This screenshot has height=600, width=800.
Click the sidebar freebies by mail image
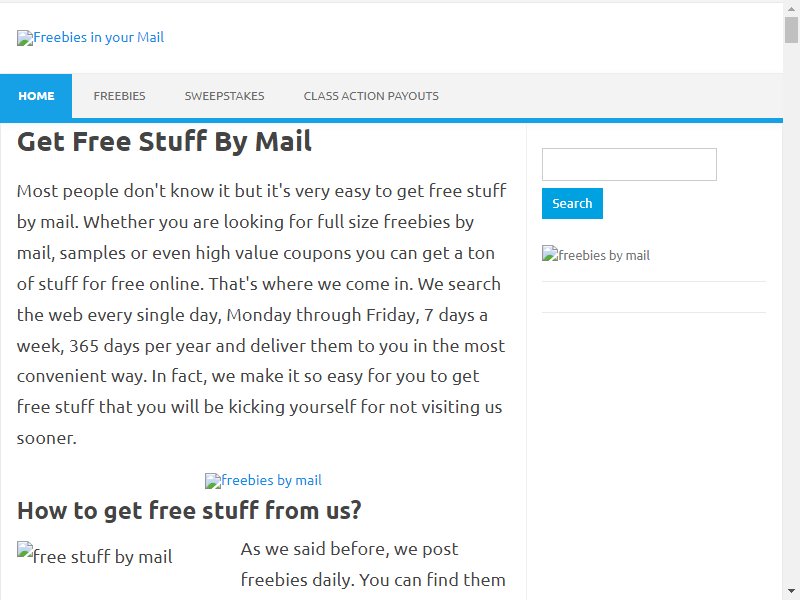[x=595, y=255]
